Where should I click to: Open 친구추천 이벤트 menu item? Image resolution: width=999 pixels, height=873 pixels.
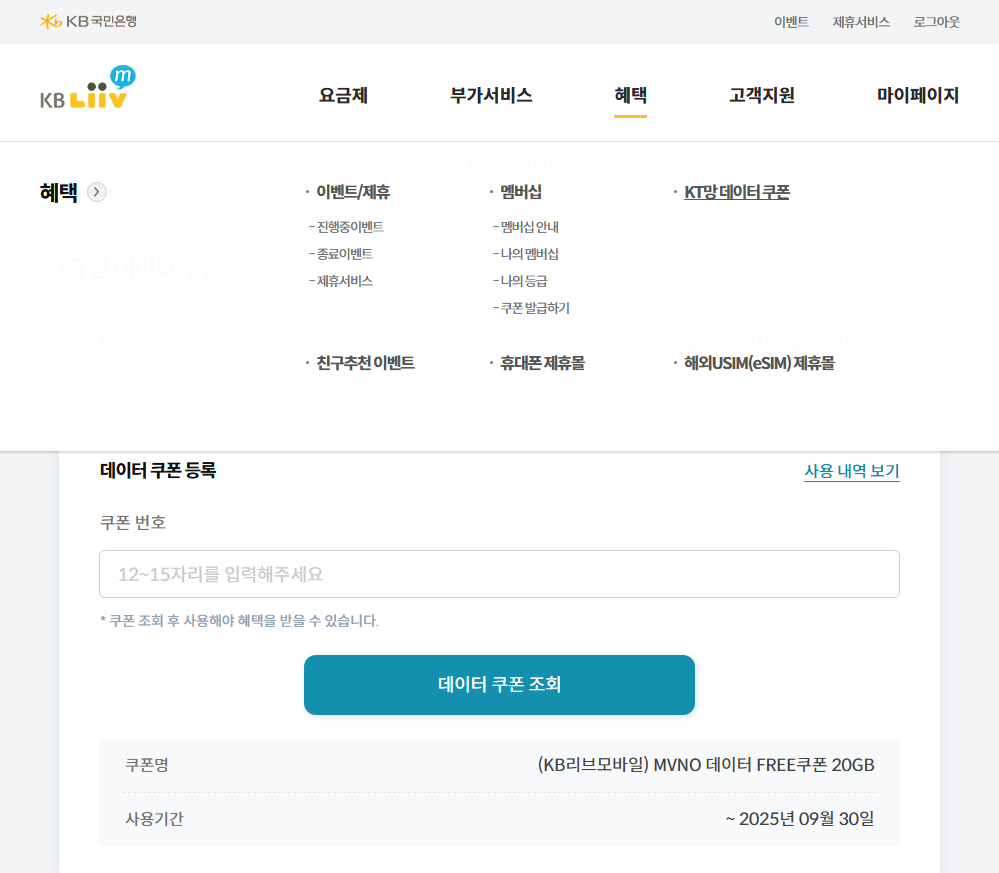[365, 363]
